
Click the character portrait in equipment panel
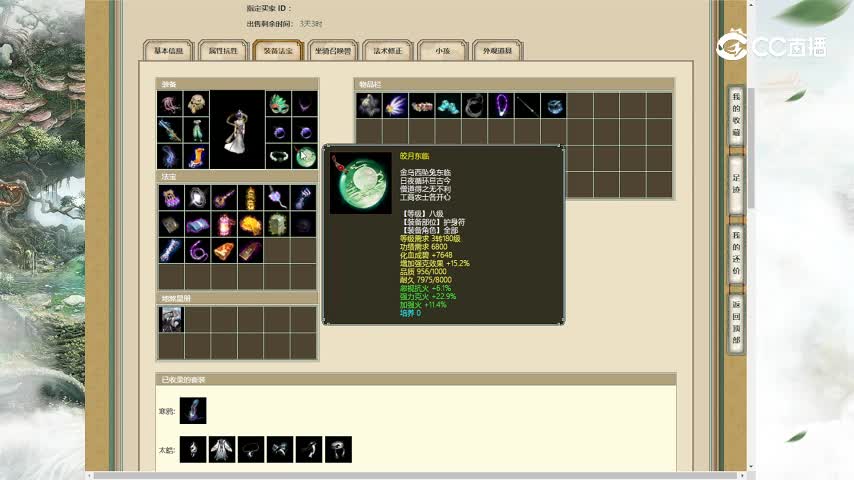tap(237, 130)
